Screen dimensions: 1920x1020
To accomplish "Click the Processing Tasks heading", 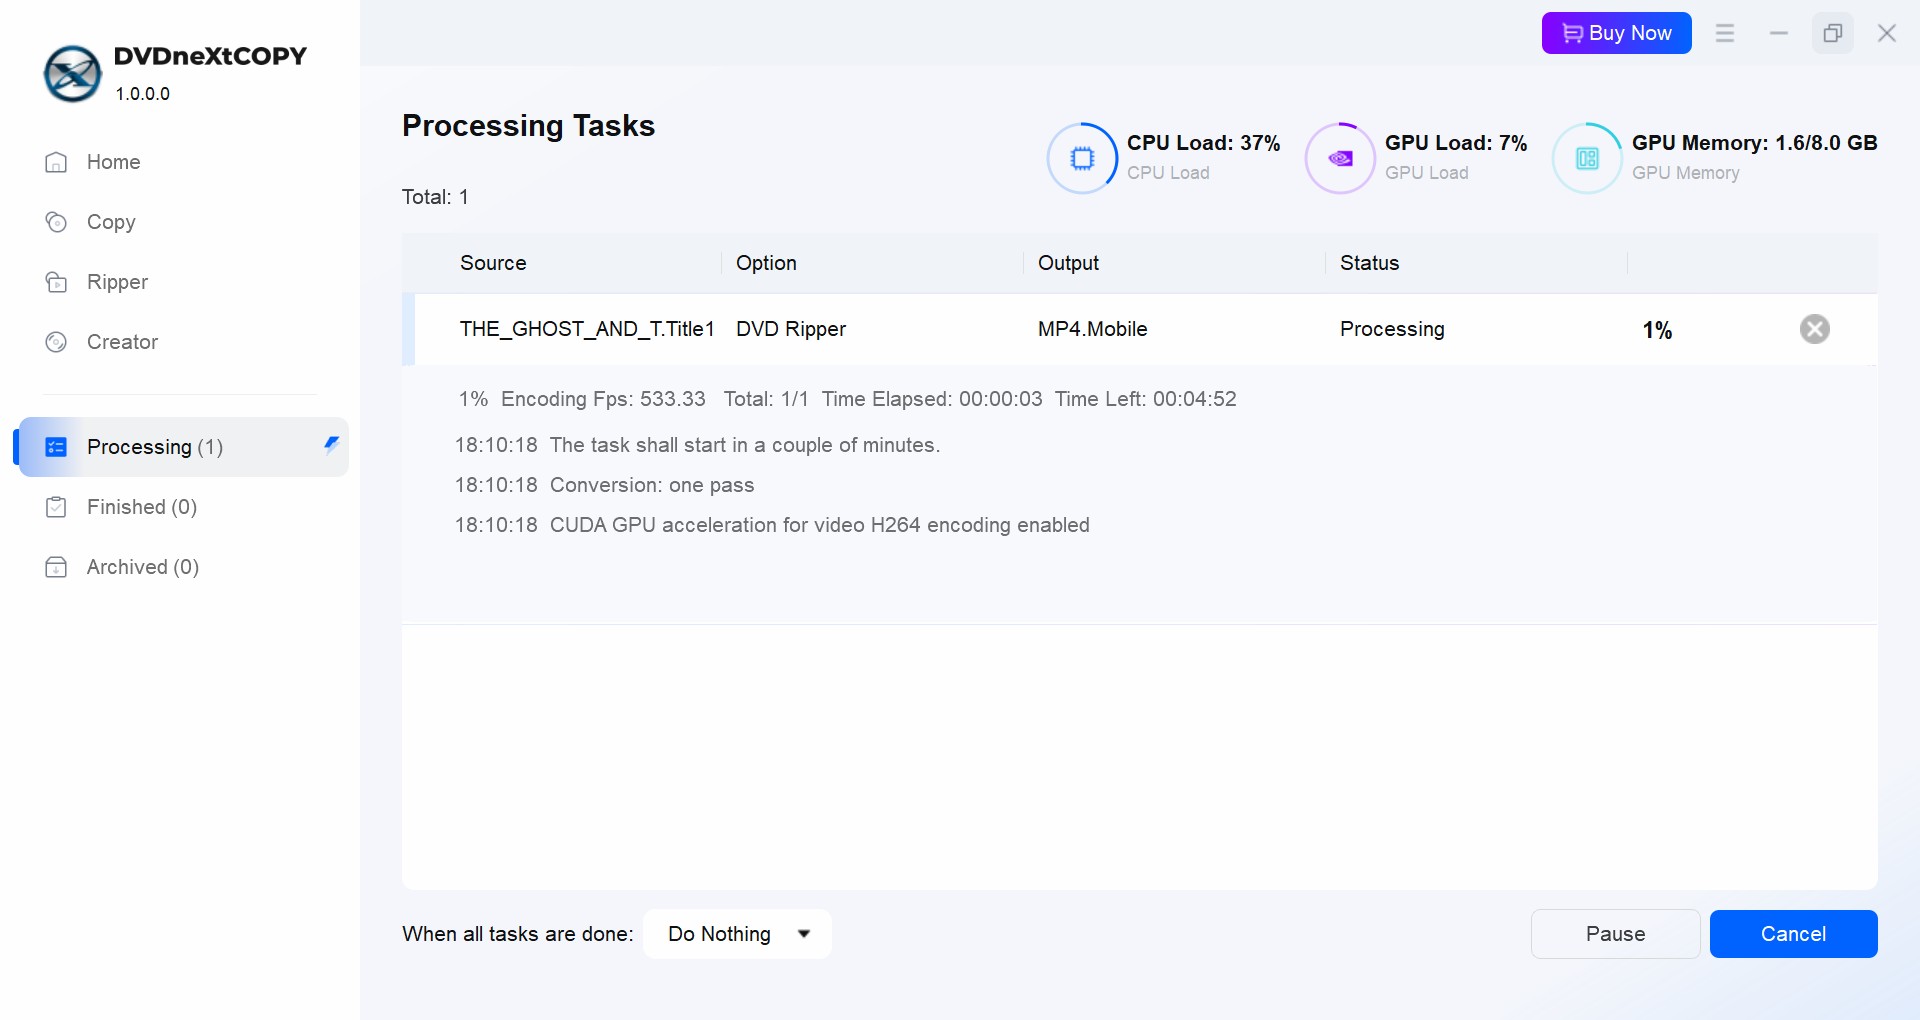I will 528,126.
